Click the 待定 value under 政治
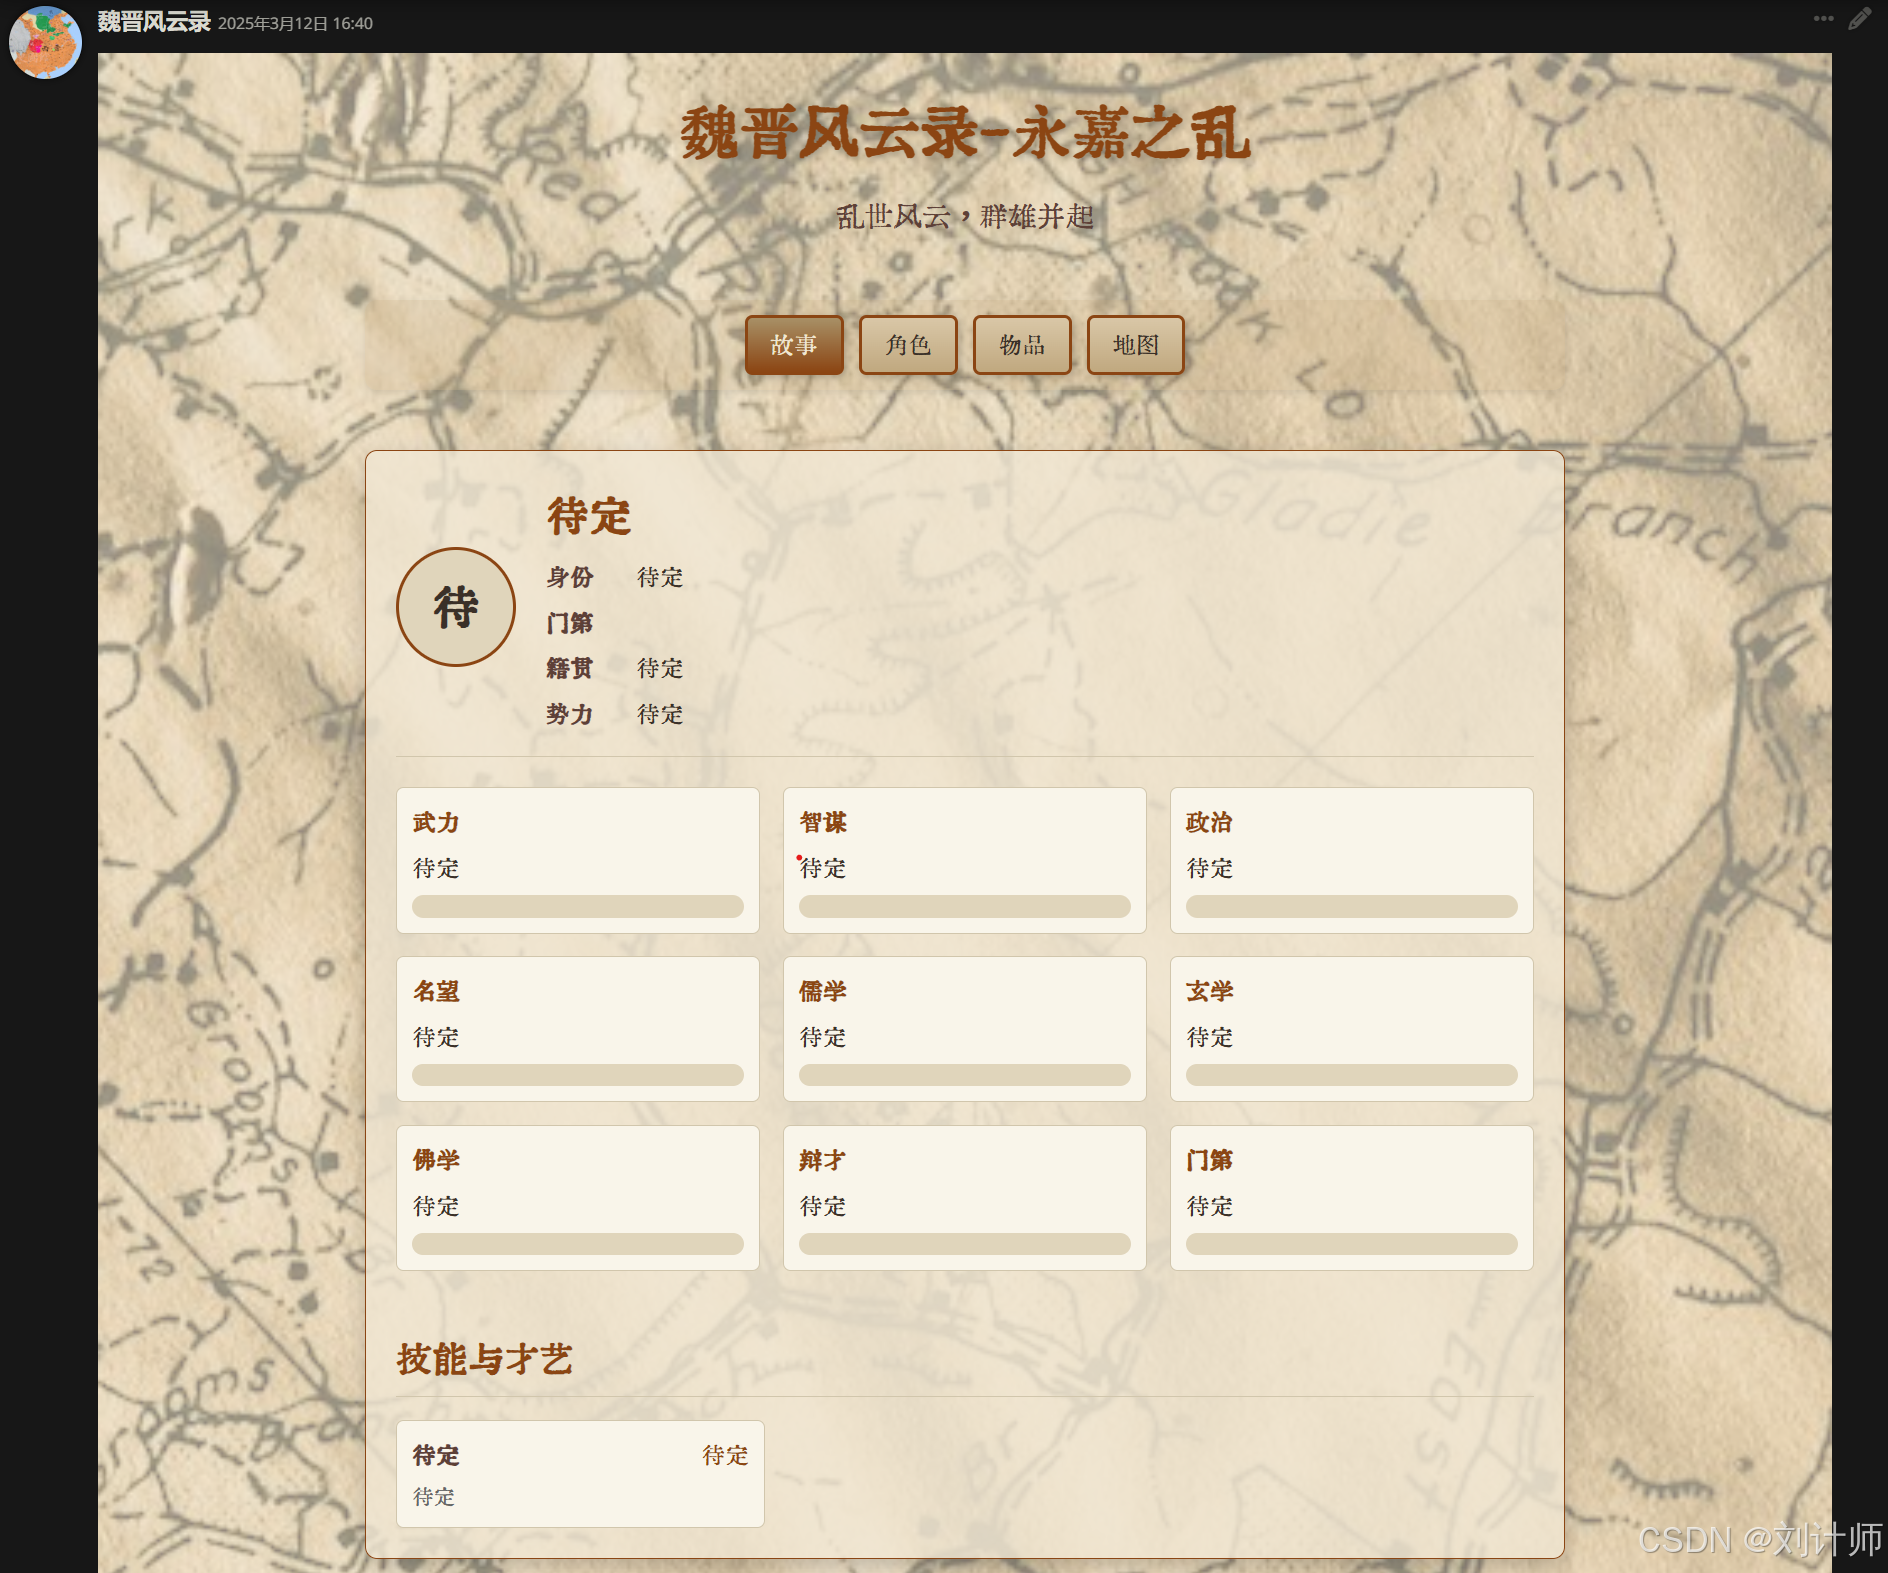 (1210, 869)
